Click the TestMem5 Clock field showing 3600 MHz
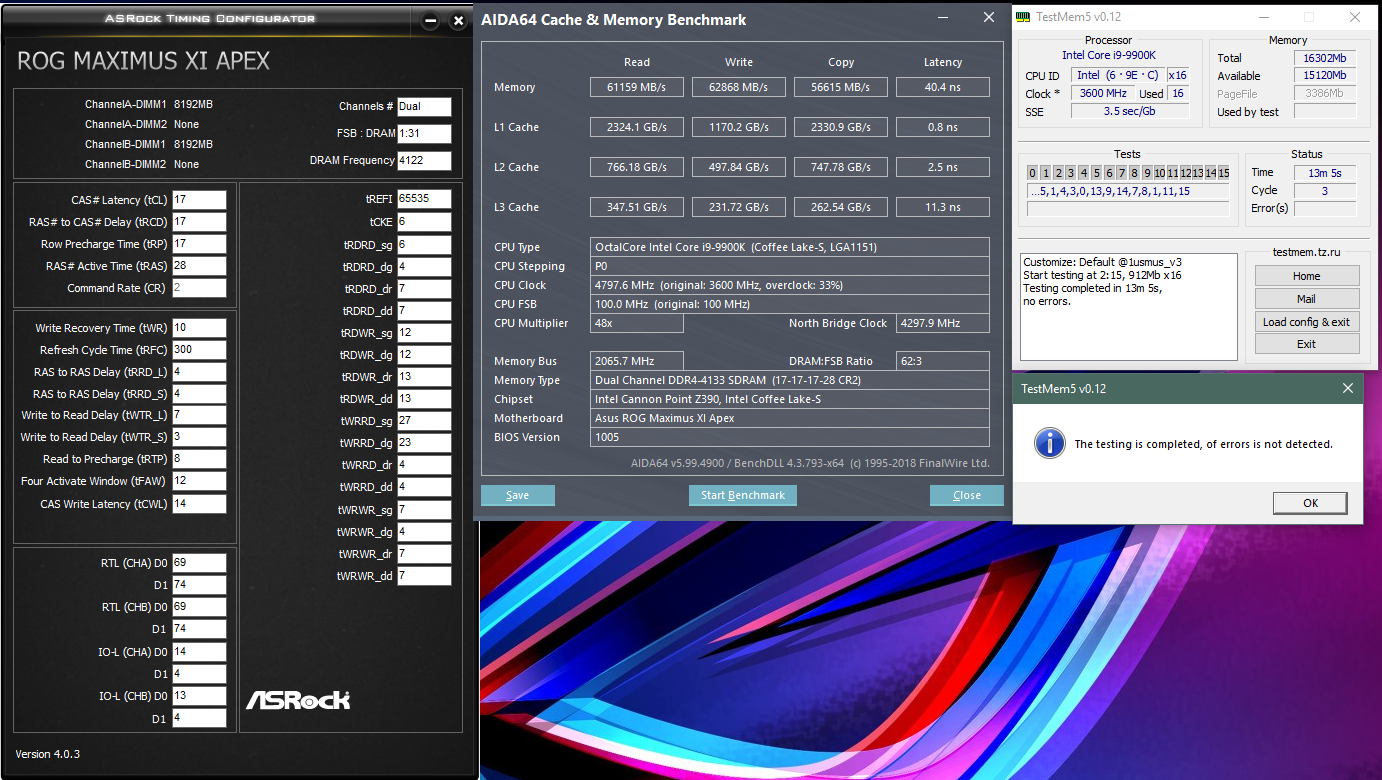This screenshot has height=780, width=1382. point(1102,93)
